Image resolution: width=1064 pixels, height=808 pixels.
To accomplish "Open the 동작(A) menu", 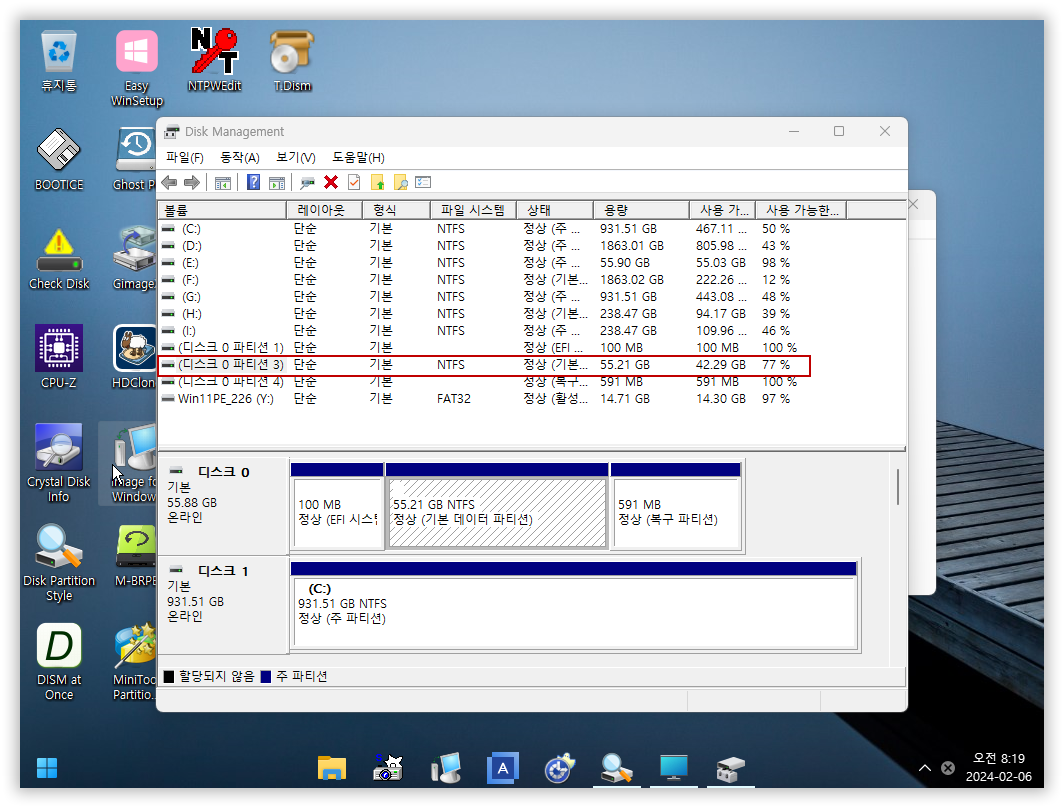I will (x=240, y=157).
